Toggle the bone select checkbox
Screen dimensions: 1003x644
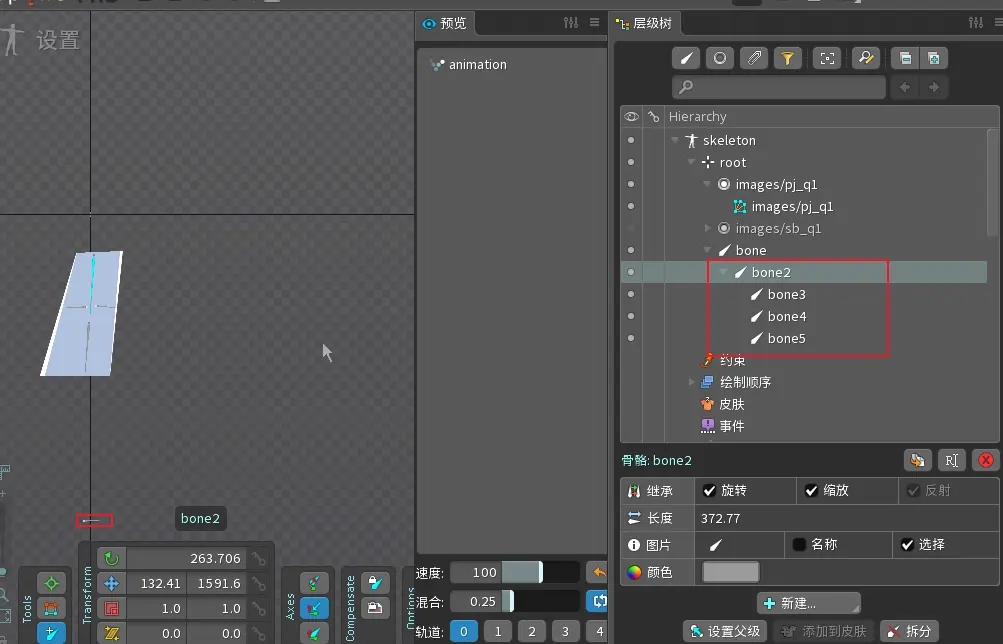(x=907, y=544)
